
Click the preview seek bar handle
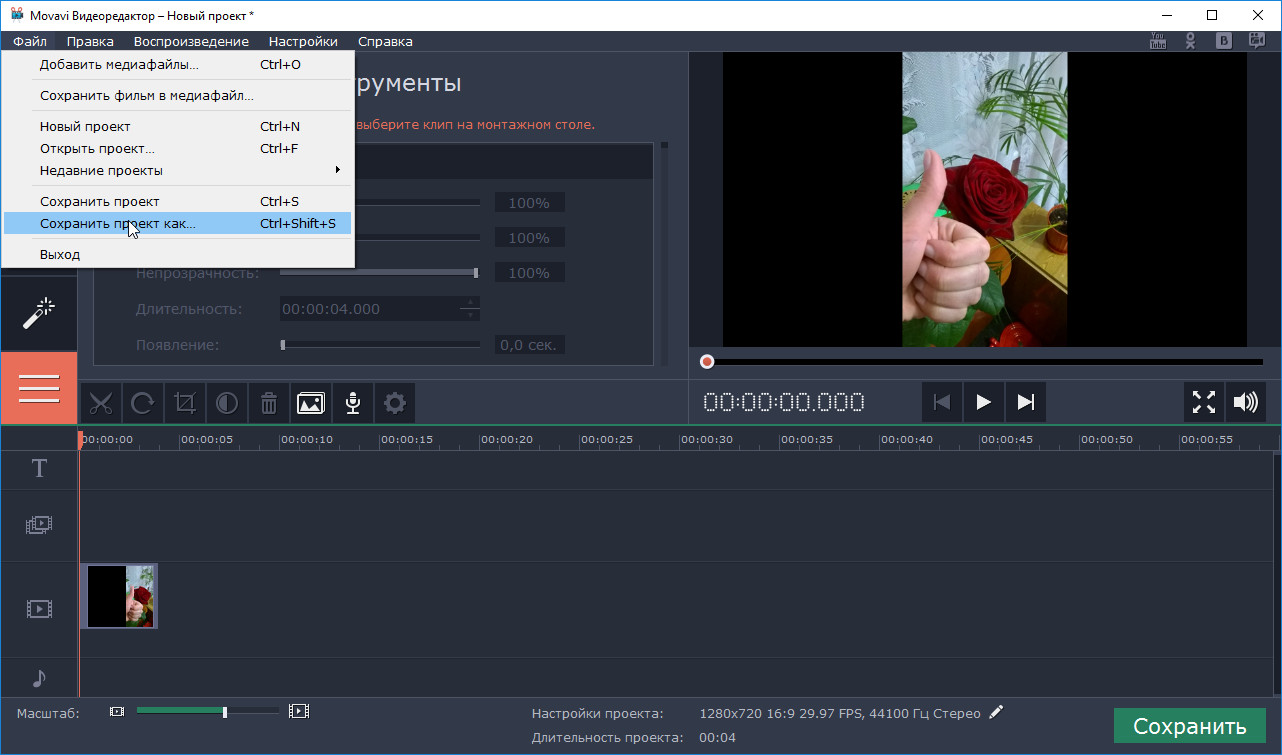tap(707, 362)
